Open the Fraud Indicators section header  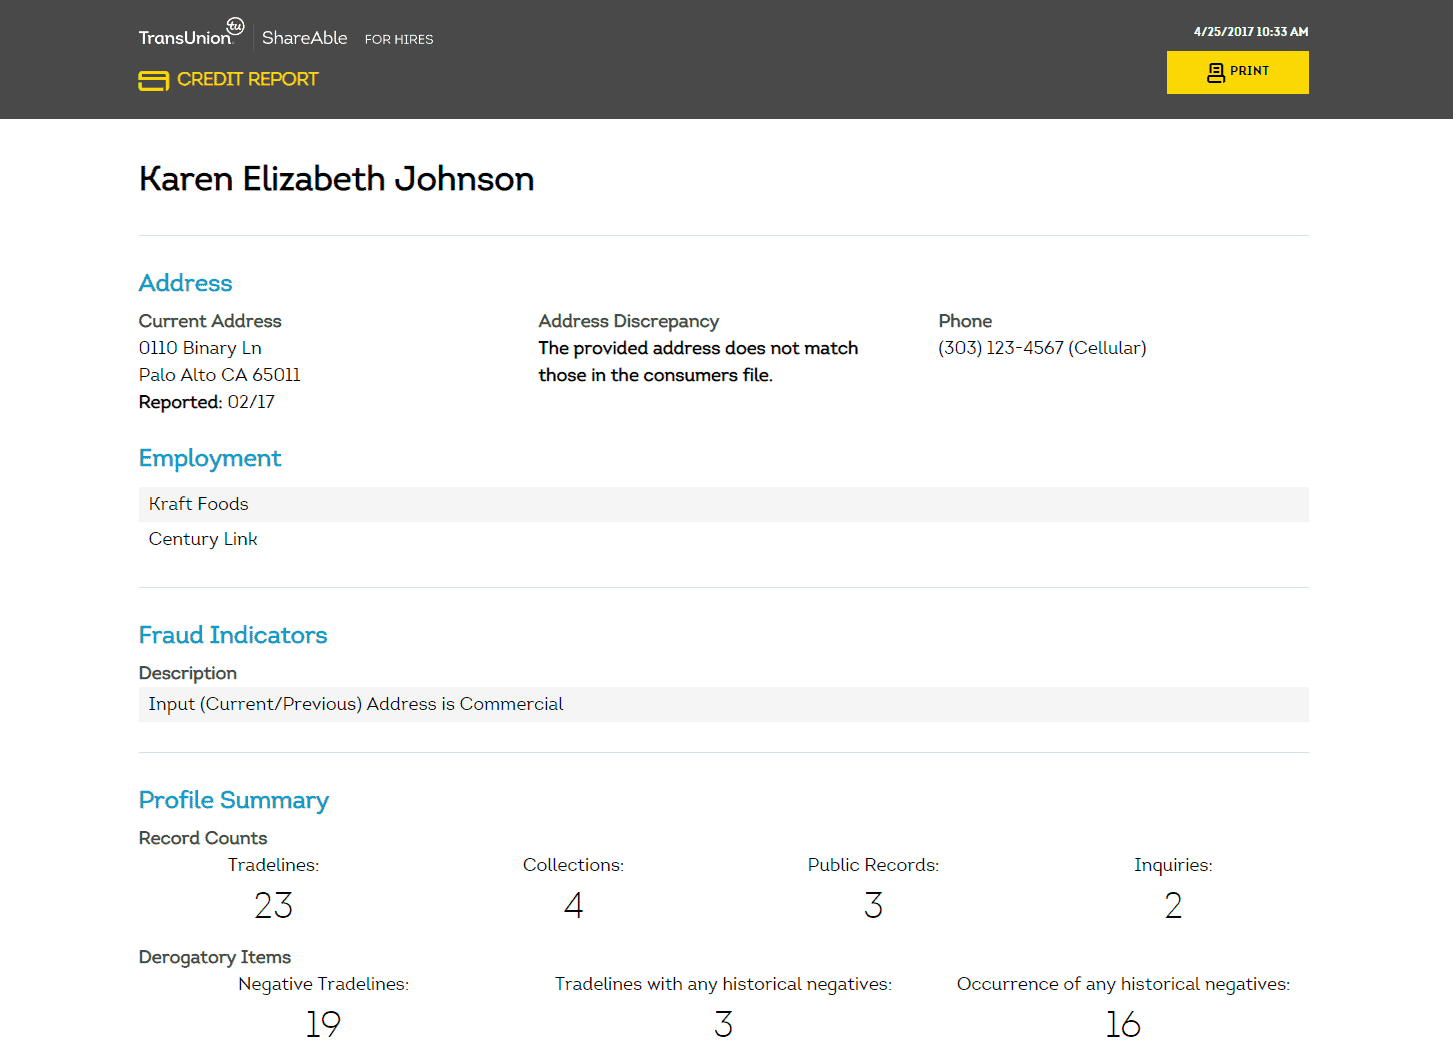point(233,635)
